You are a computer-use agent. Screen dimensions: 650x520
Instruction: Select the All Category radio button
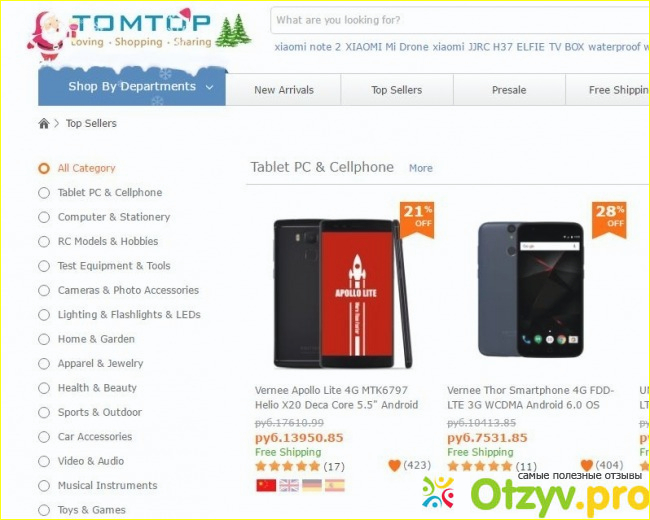tap(44, 168)
